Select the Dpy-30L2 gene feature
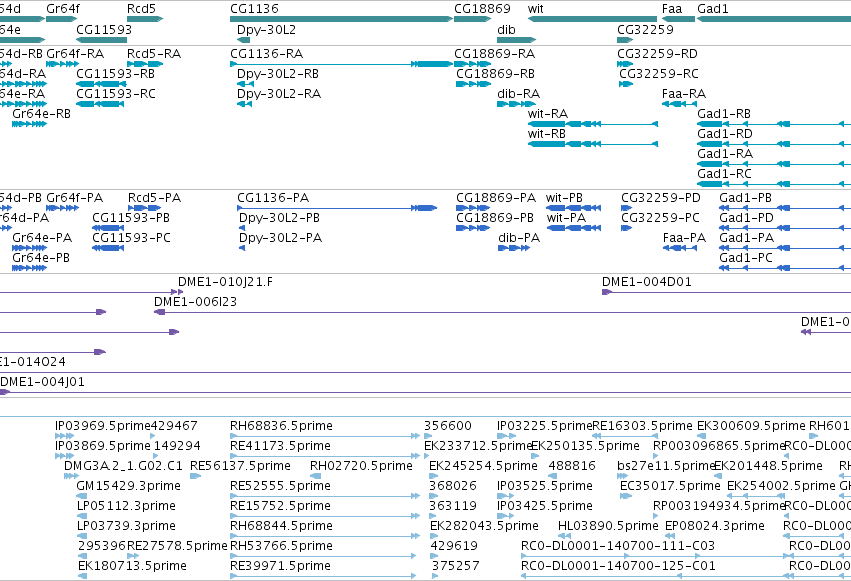The image size is (851, 581). (x=244, y=40)
